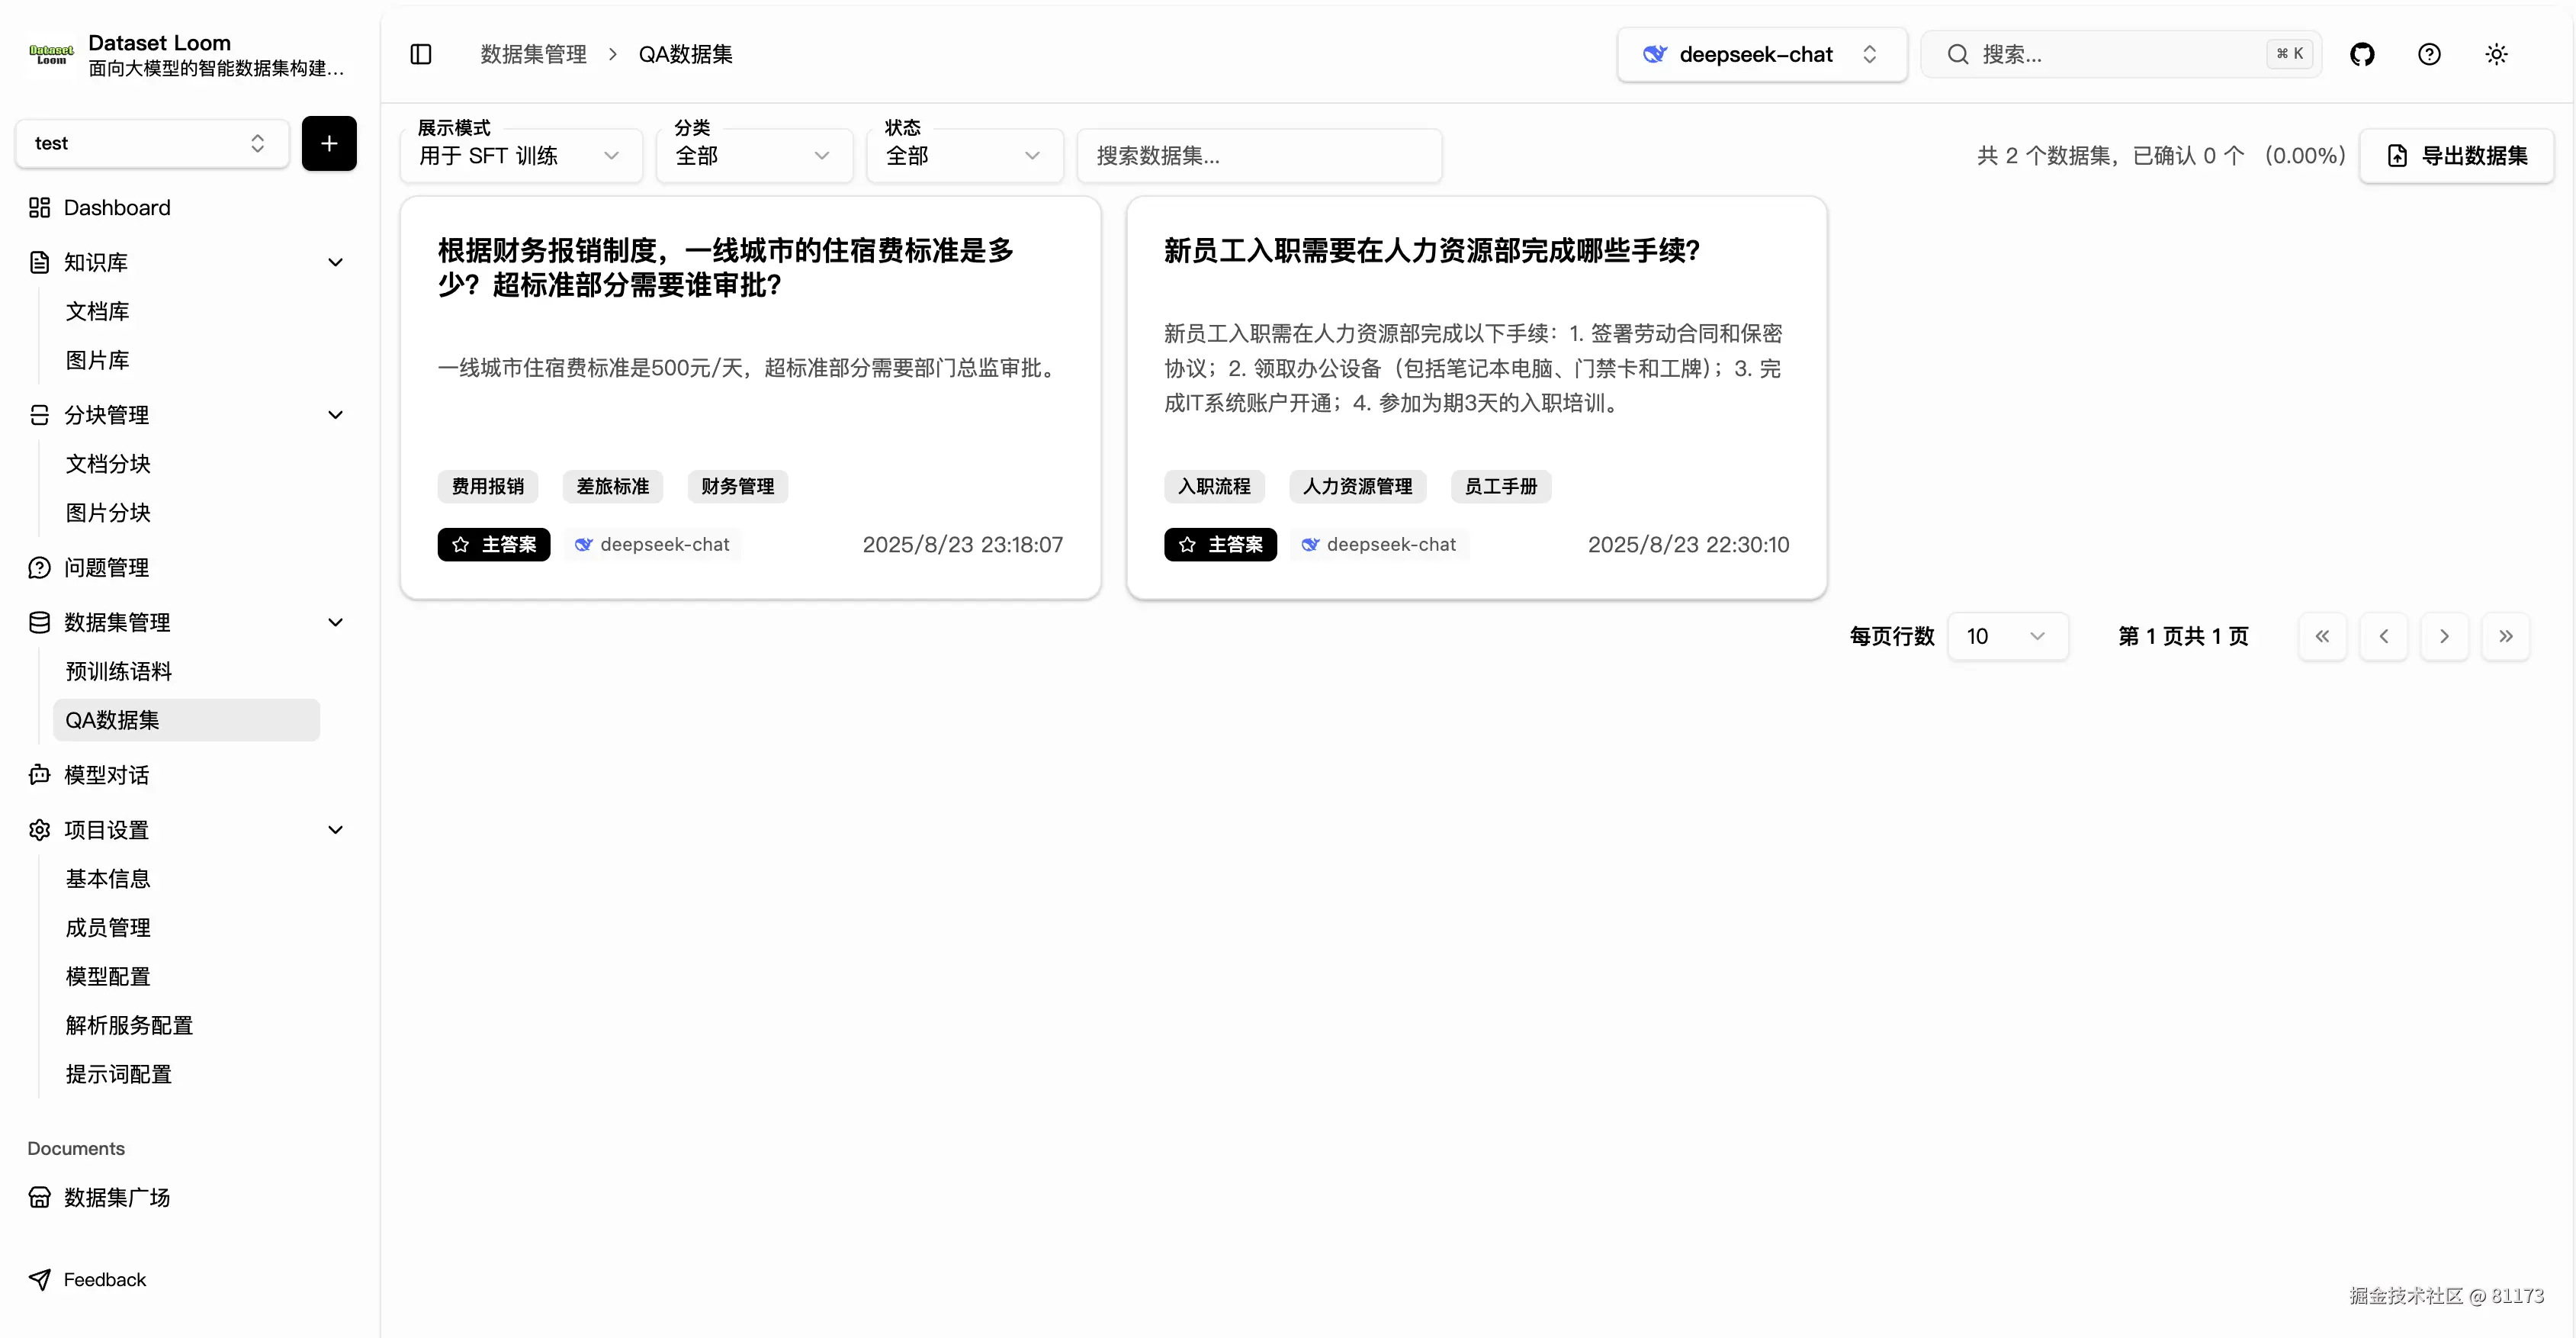The height and width of the screenshot is (1338, 2576).
Task: Open the 分块管理 chunk management section
Action: click(x=107, y=414)
